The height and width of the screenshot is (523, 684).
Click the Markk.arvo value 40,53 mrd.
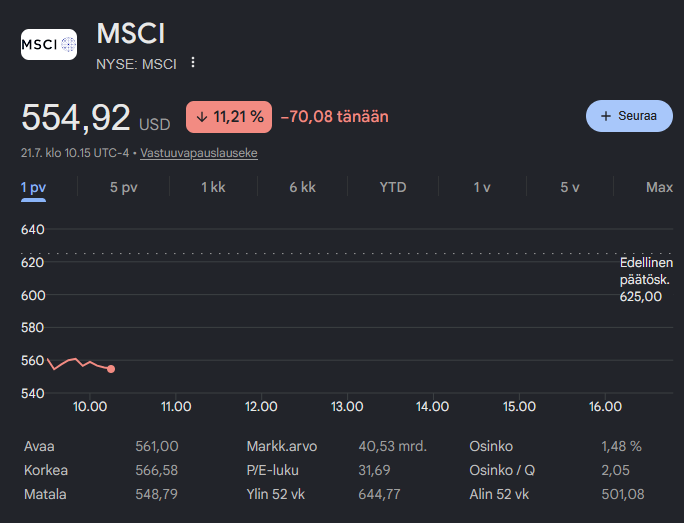(393, 446)
